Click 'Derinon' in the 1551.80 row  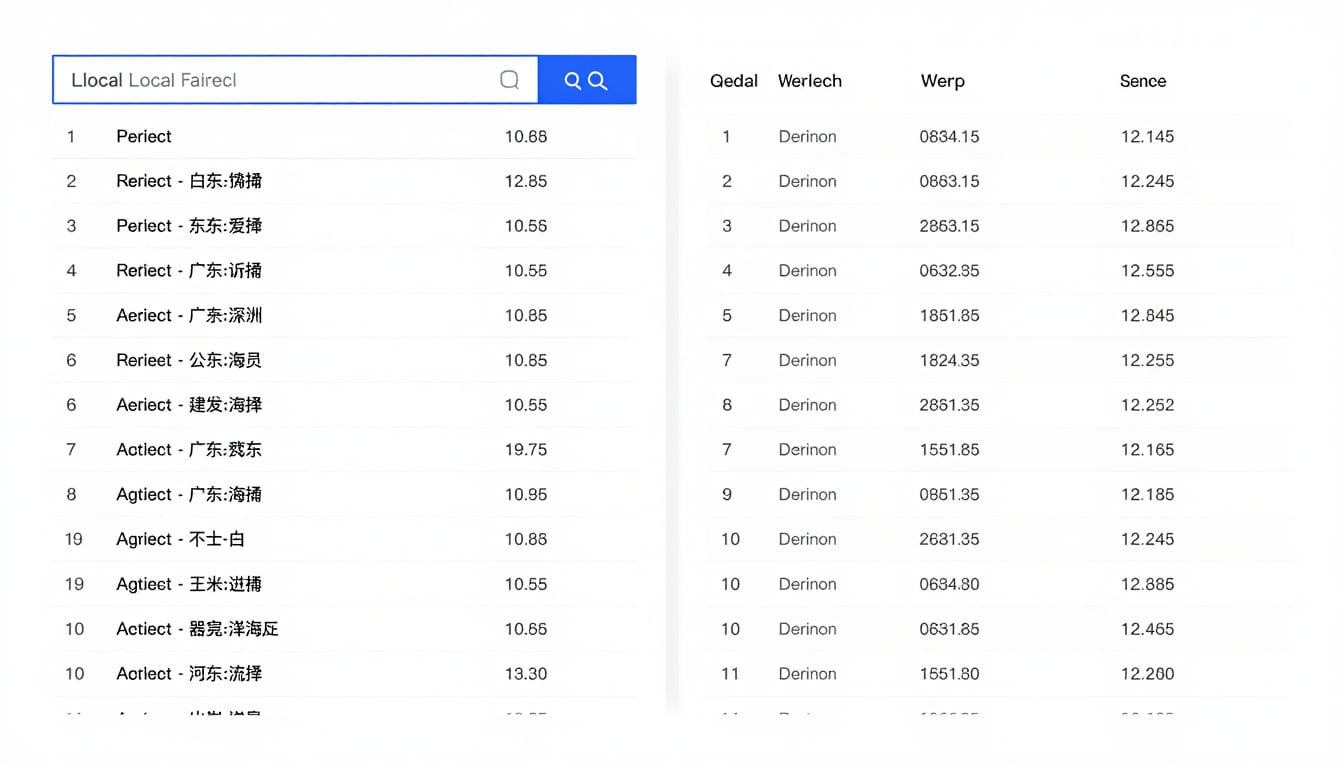(x=807, y=674)
